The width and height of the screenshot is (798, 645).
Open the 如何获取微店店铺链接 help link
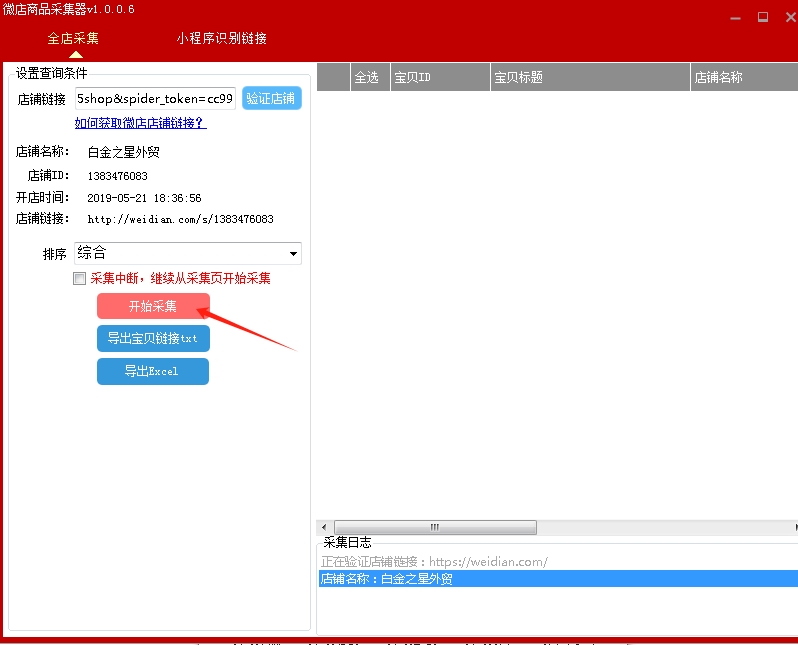tap(140, 123)
